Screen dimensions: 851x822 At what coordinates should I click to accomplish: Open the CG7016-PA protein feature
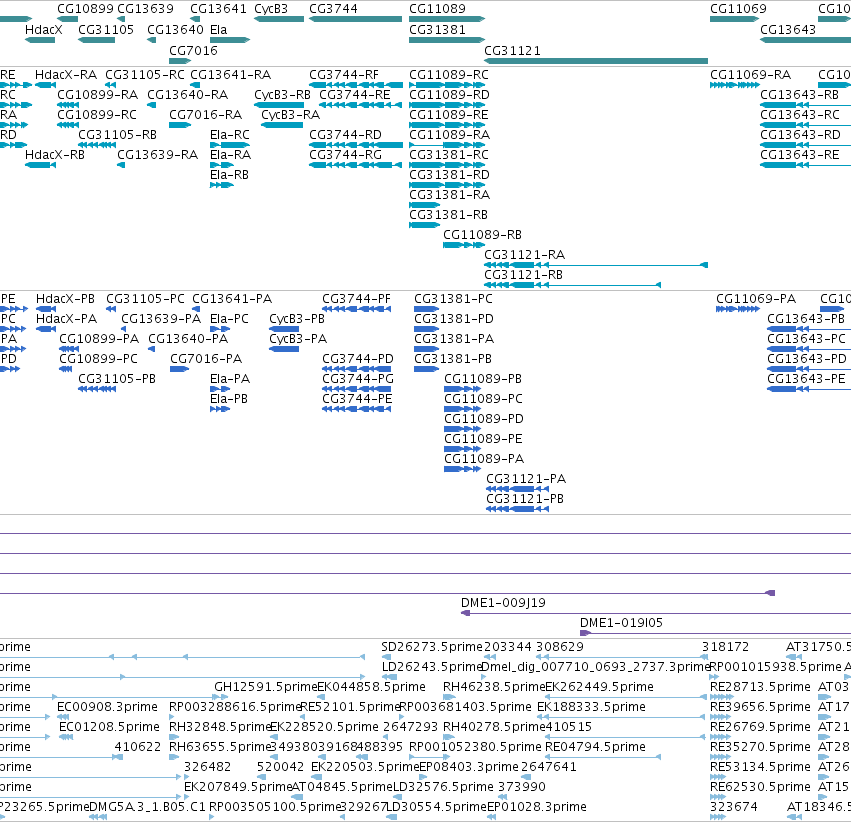(x=180, y=369)
